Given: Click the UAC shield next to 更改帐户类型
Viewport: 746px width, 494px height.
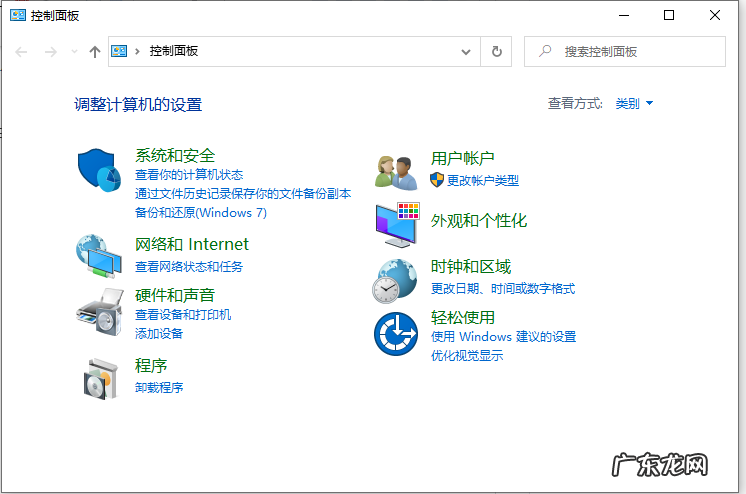Looking at the screenshot, I should 436,180.
